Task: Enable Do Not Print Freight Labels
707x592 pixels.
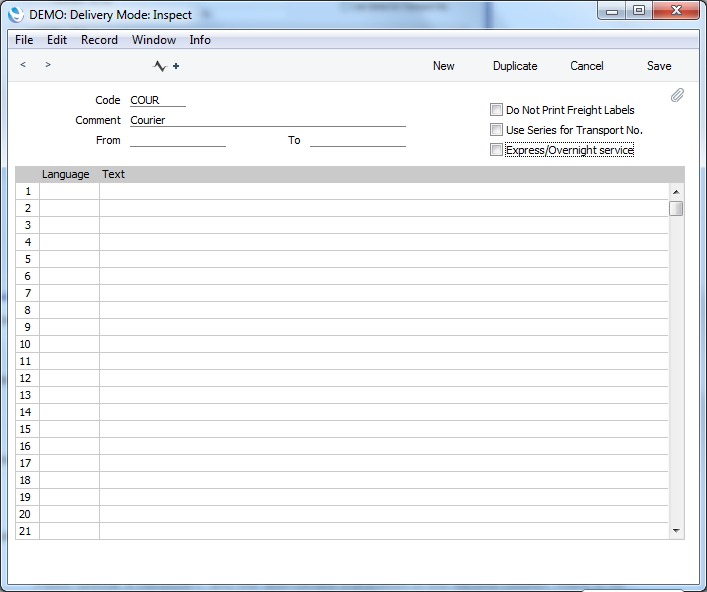Action: 496,110
